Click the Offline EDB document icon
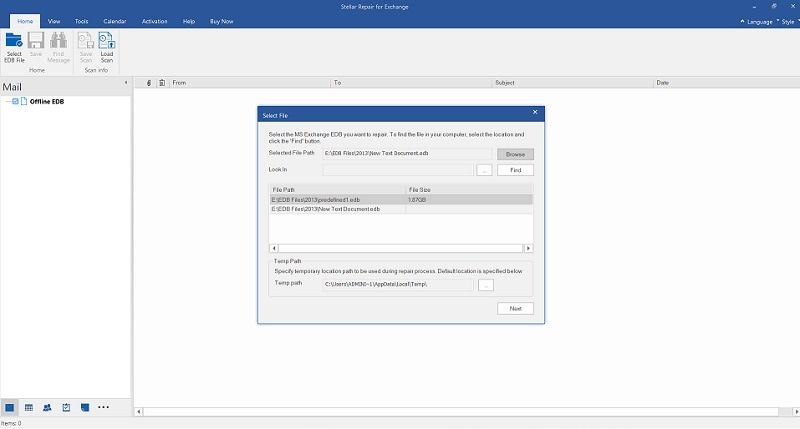The height and width of the screenshot is (429, 800). click(24, 101)
